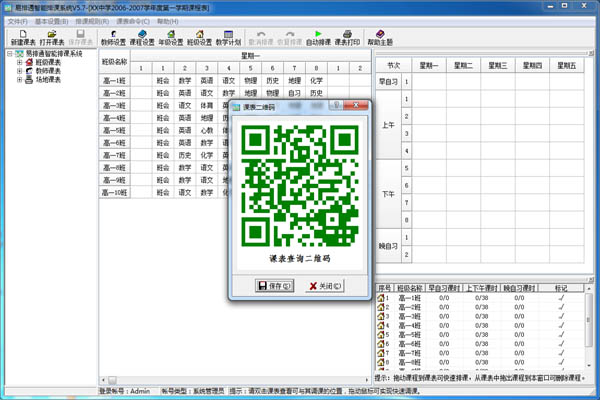Click the 保存课表 toolbar icon
This screenshot has height=400, width=600.
pyautogui.click(x=80, y=38)
